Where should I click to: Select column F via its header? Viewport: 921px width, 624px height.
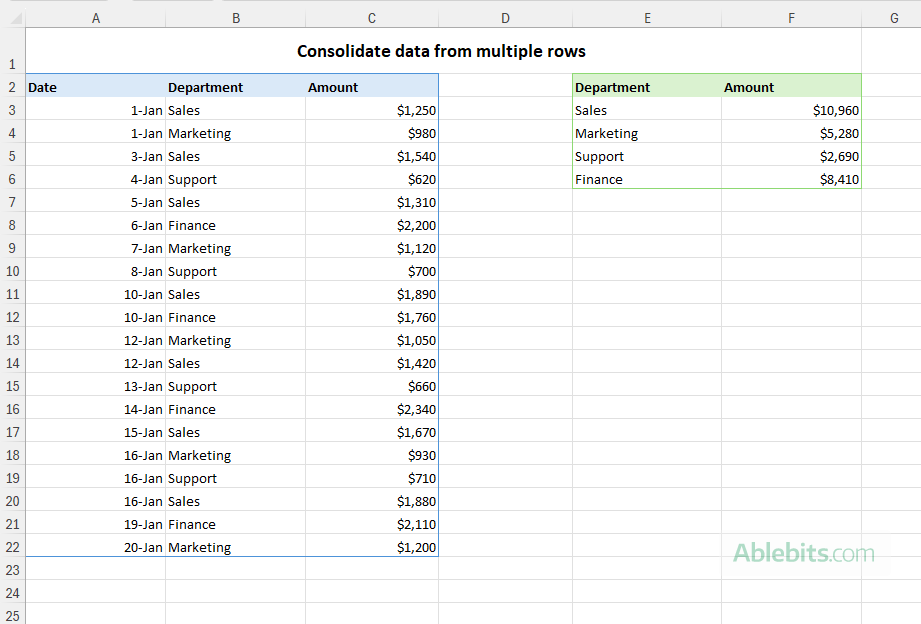[x=791, y=17]
